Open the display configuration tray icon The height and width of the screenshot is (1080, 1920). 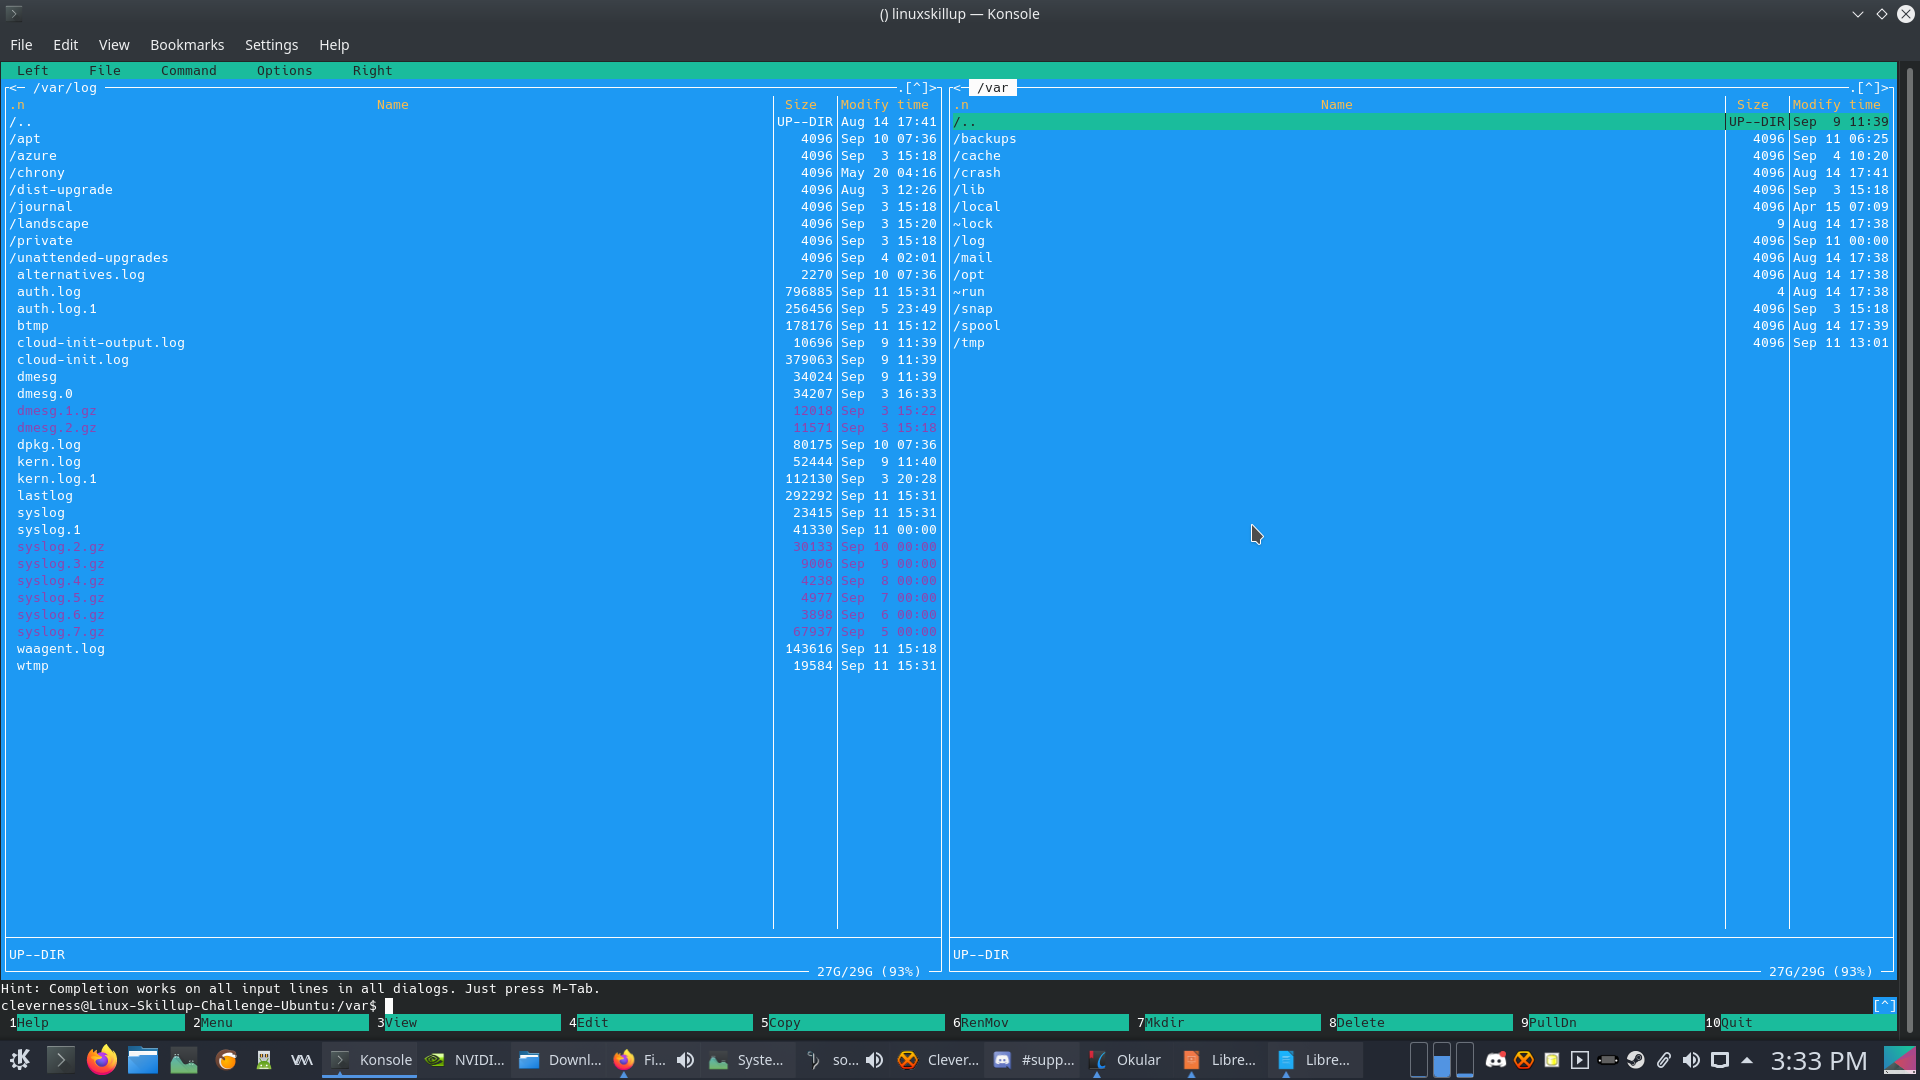(1720, 1060)
